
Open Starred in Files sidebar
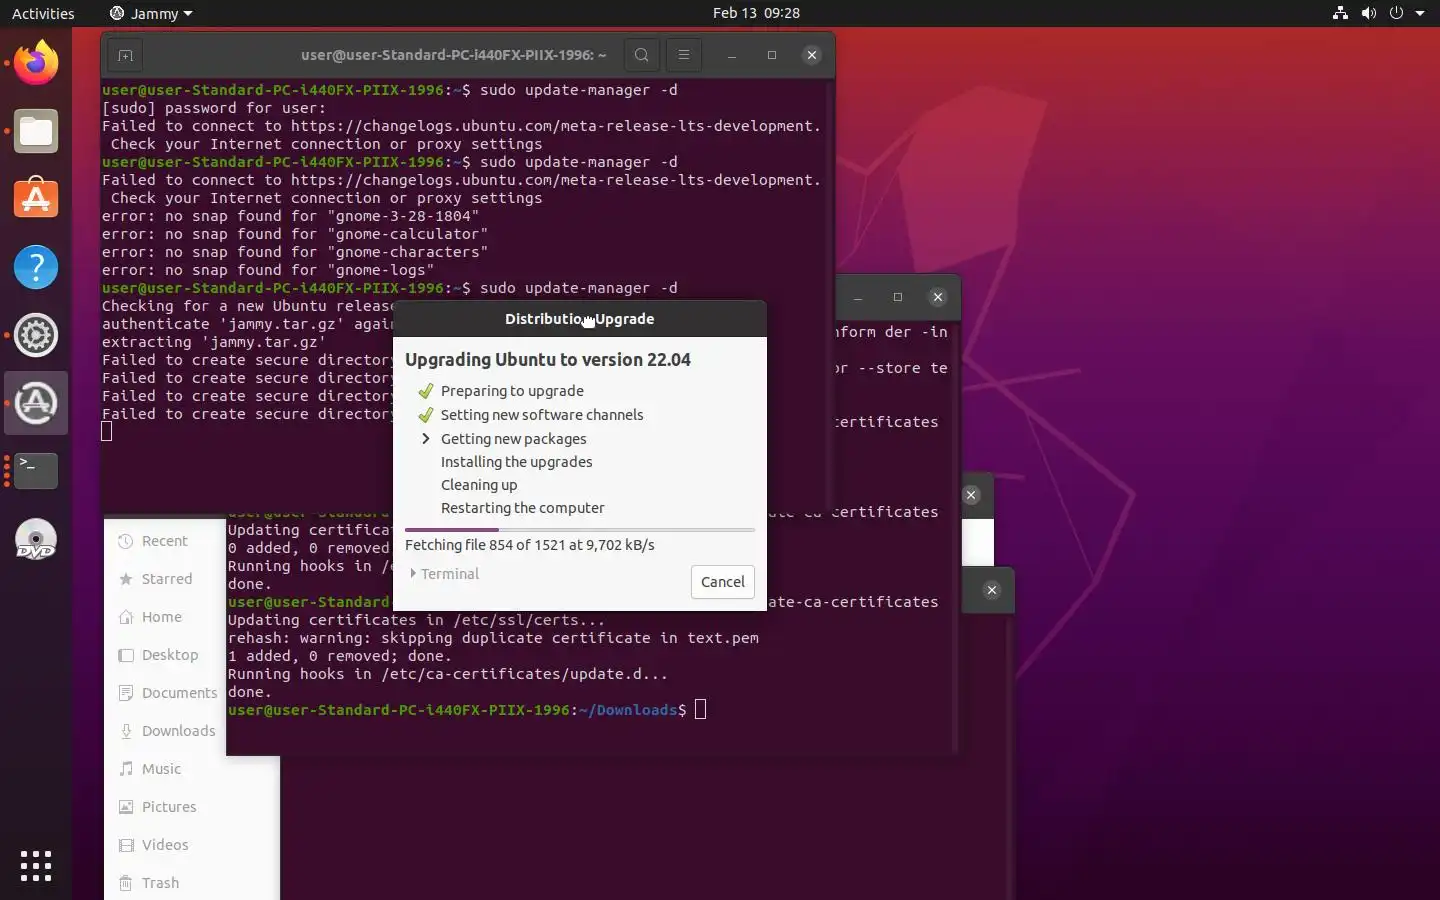pos(165,579)
